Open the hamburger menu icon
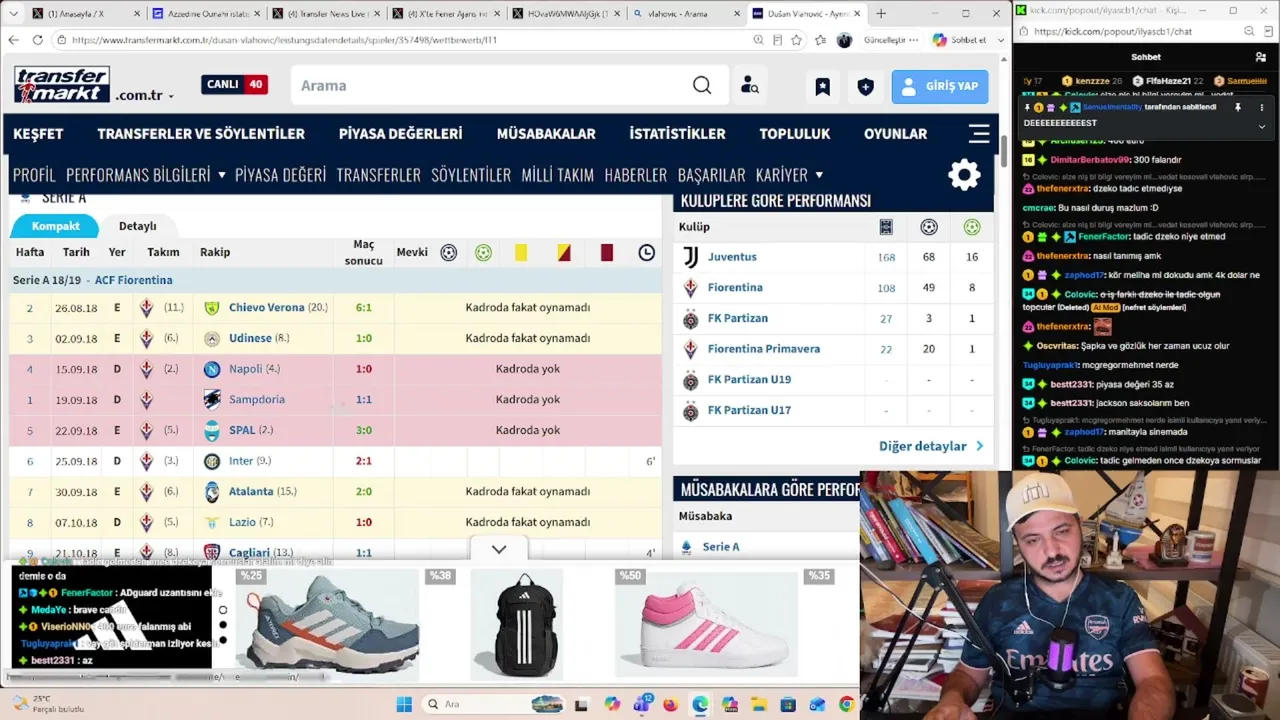 click(979, 133)
